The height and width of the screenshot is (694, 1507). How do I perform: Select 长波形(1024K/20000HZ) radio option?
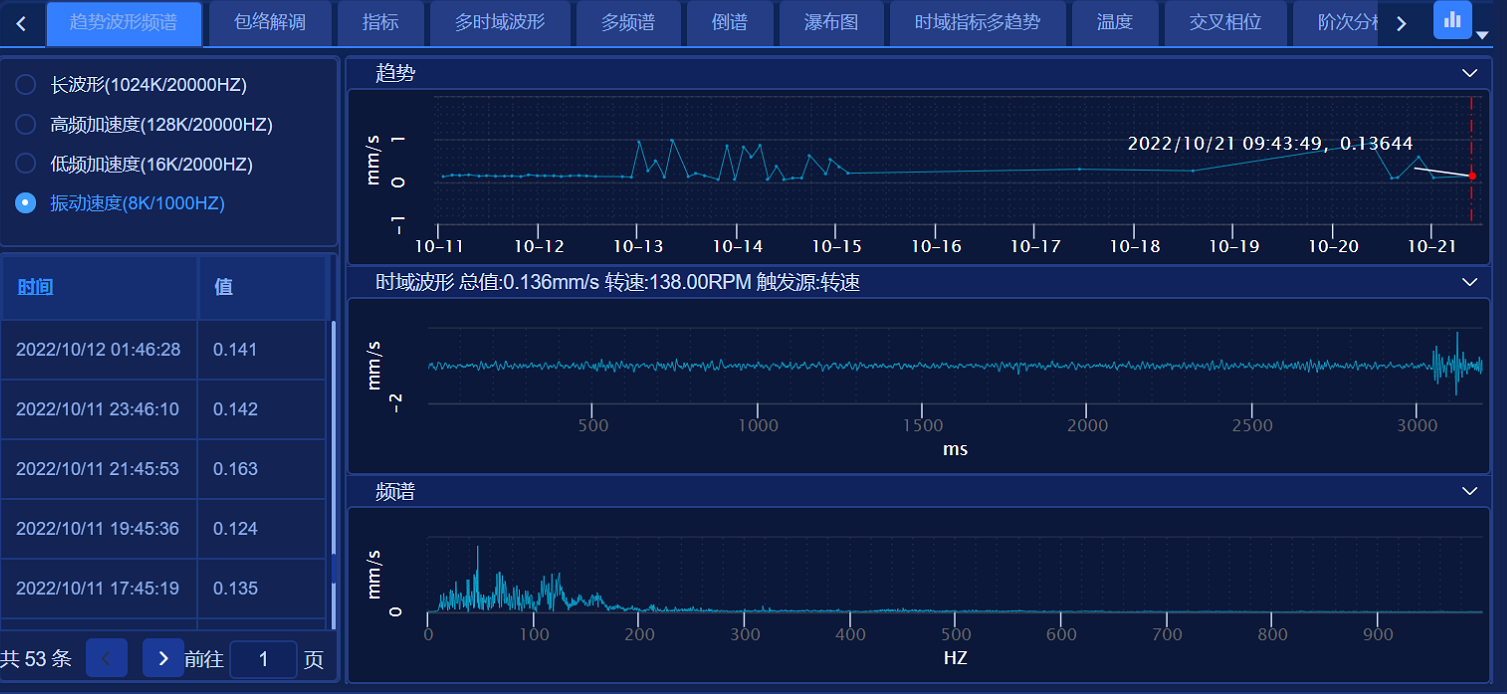coord(26,85)
